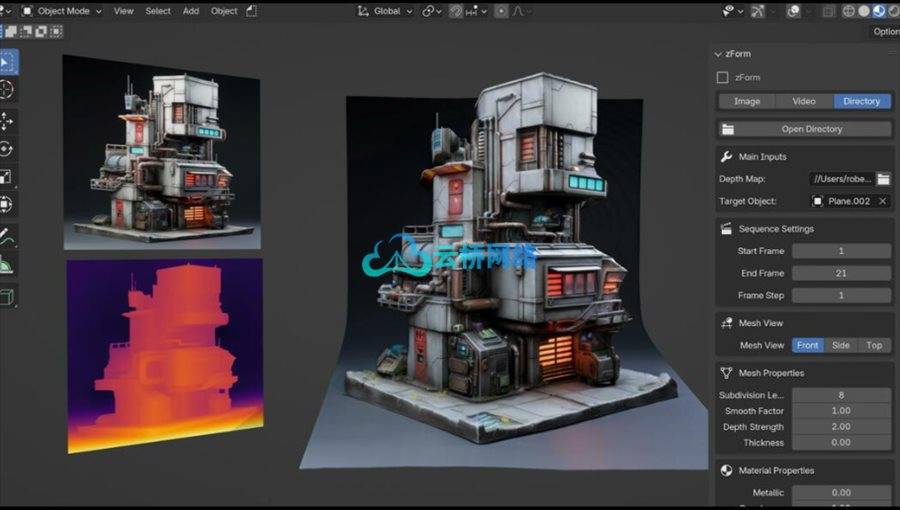Viewport: 900px width, 510px height.
Task: Click the Sequence Settings clapper icon
Action: (726, 229)
